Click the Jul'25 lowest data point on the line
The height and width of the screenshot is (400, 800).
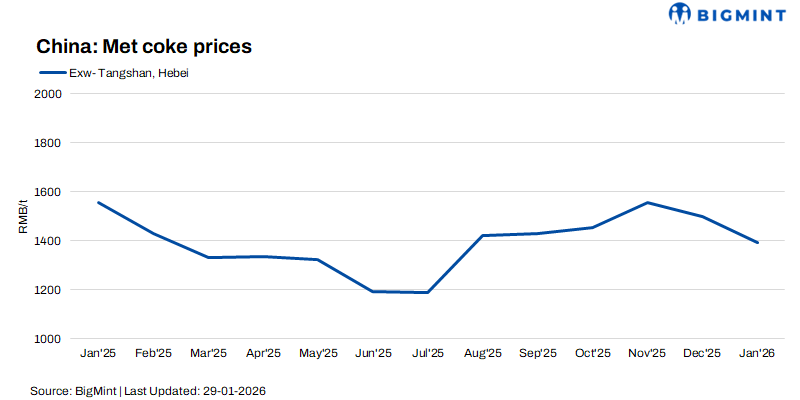click(x=428, y=293)
